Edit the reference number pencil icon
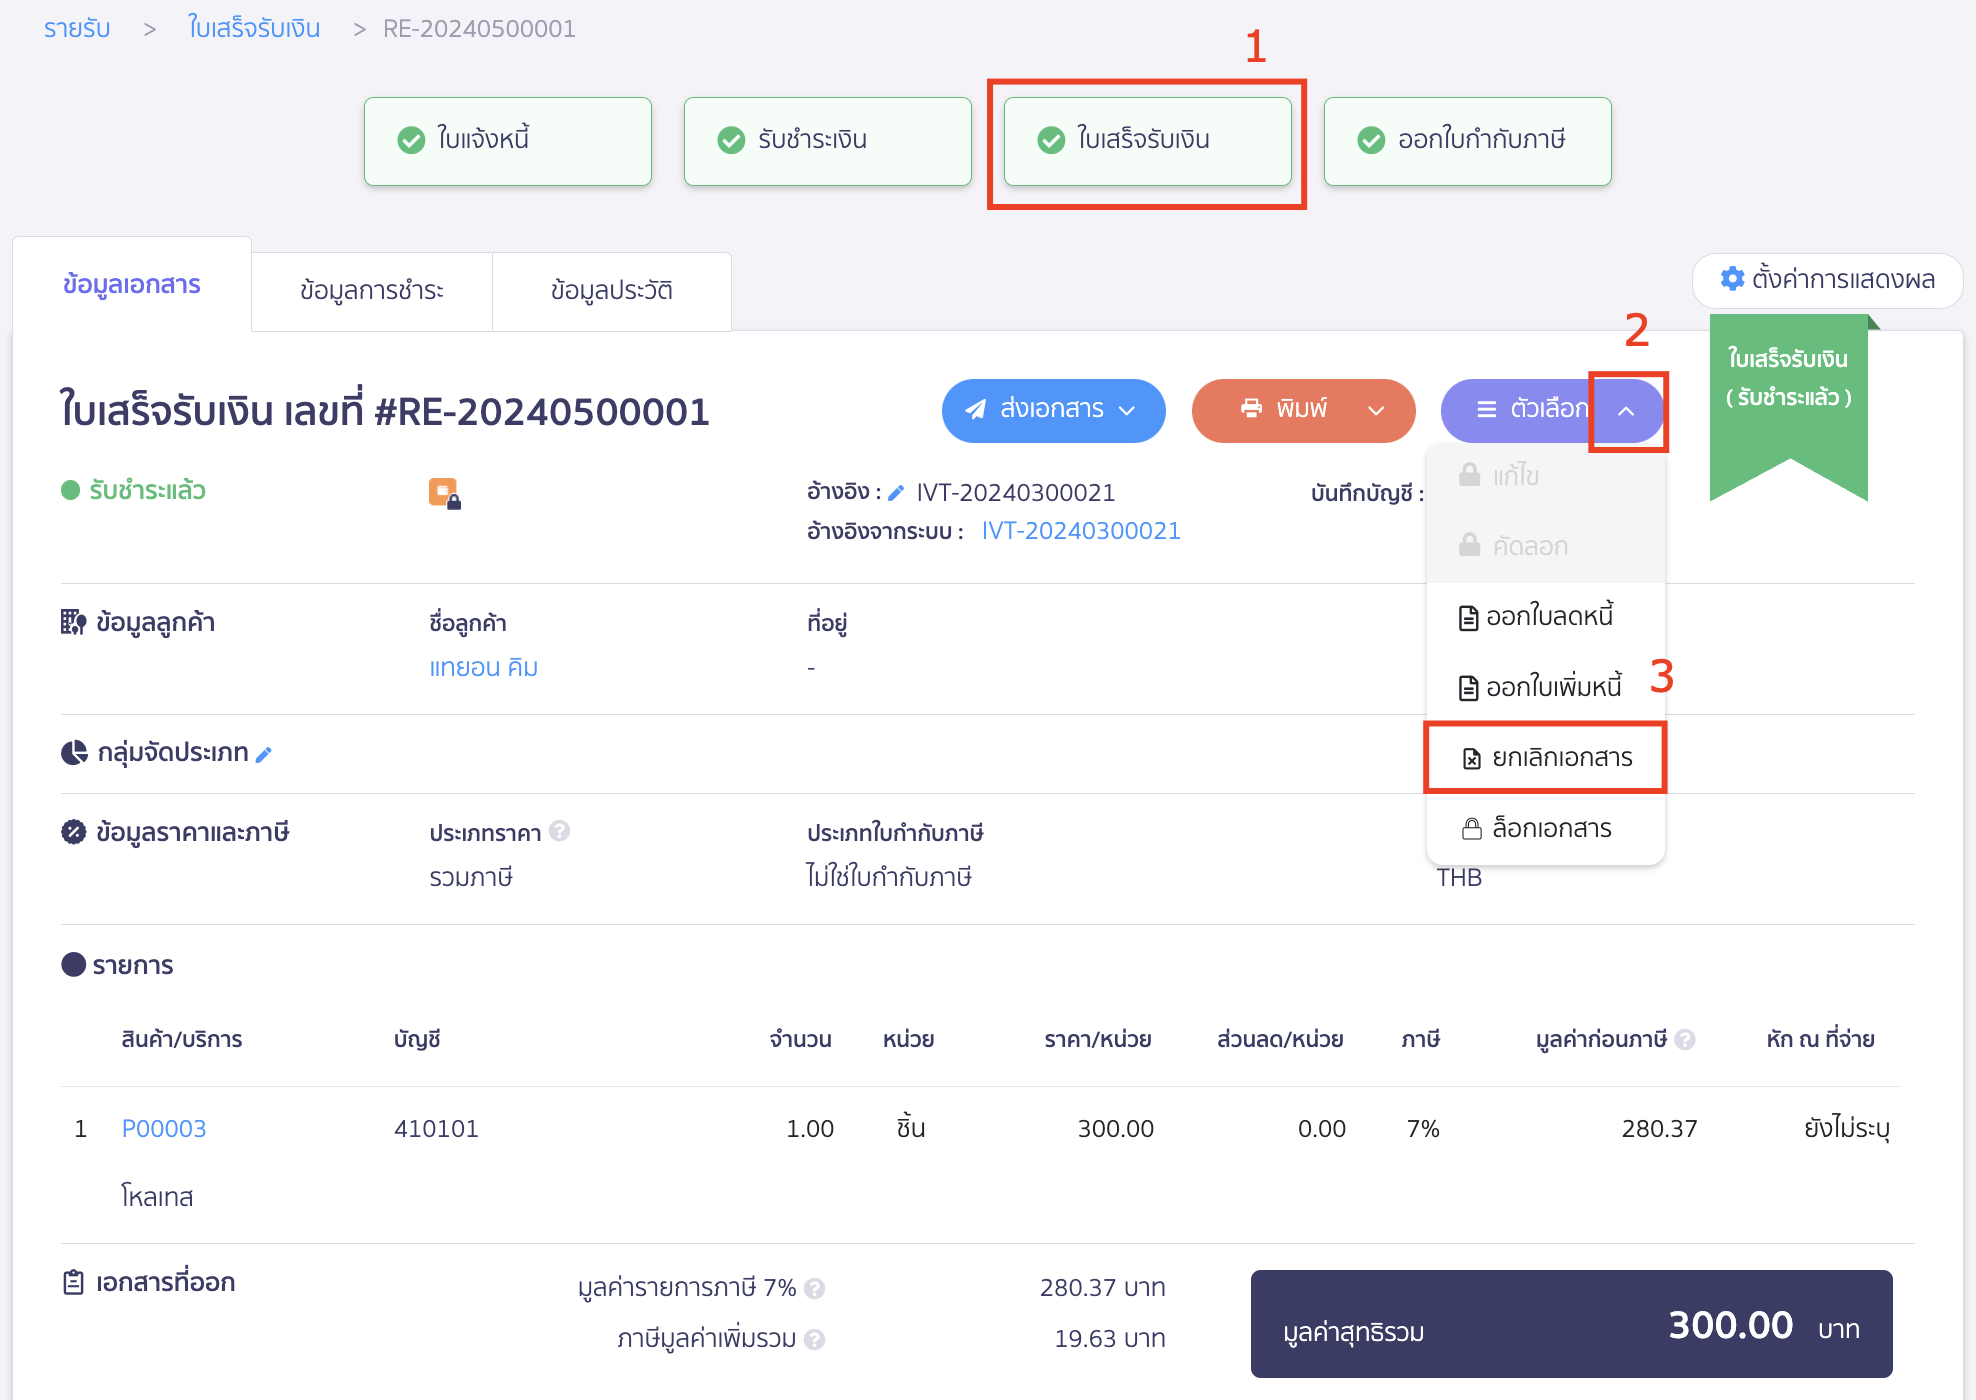The image size is (1976, 1400). (x=896, y=493)
